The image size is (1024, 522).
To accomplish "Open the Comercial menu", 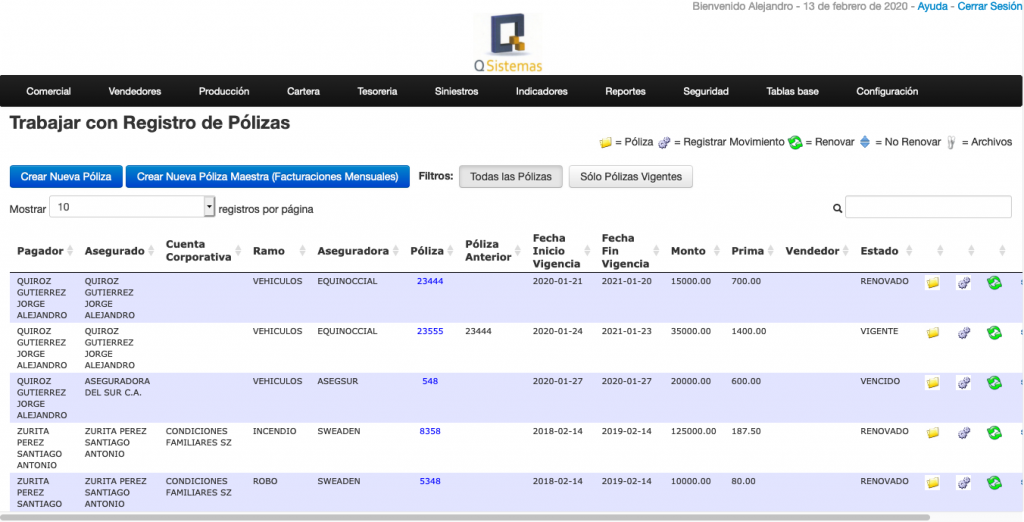I will coord(48,91).
